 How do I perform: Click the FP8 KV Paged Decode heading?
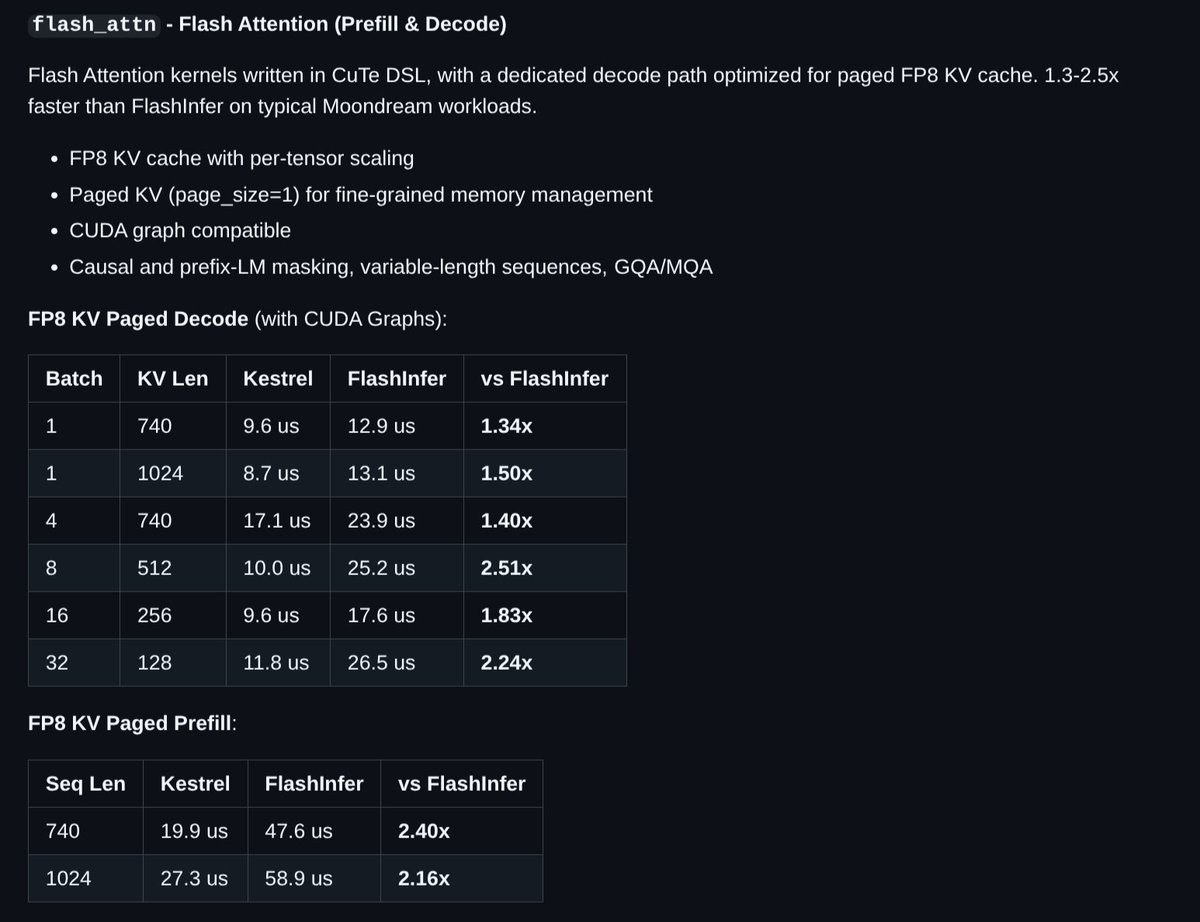coord(138,319)
